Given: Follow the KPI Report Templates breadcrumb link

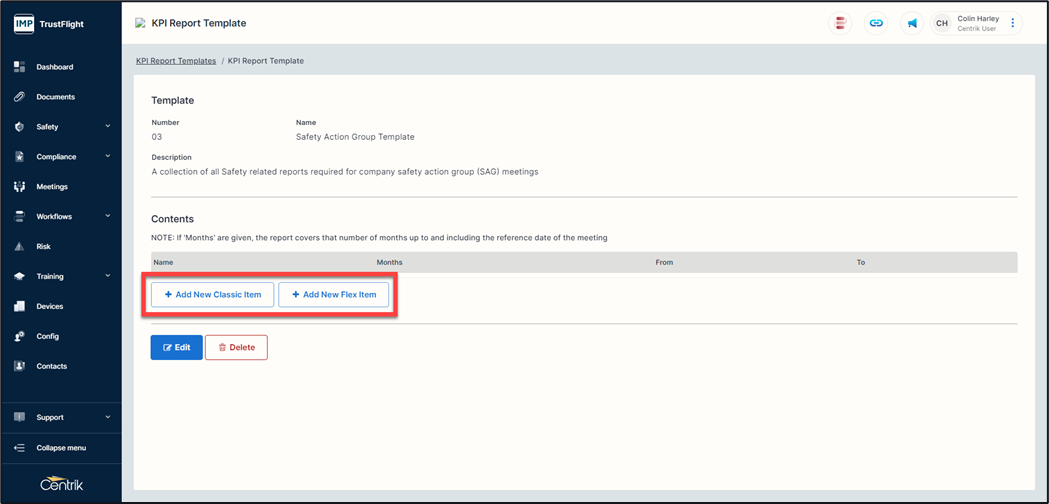Looking at the screenshot, I should coord(176,61).
